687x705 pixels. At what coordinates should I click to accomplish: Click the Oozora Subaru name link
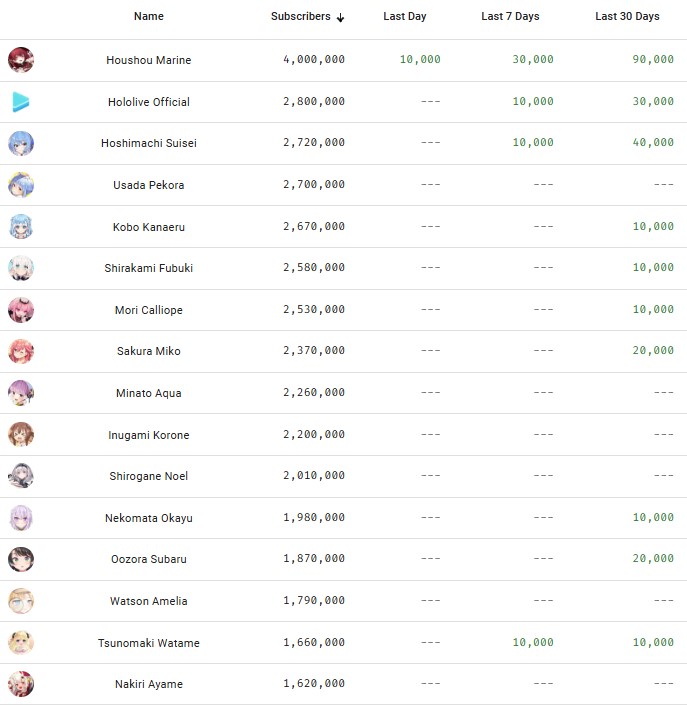click(148, 559)
